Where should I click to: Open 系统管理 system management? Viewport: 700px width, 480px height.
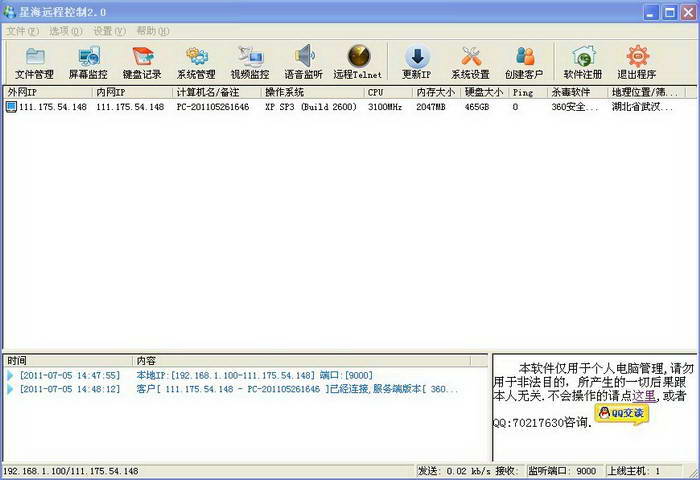[x=196, y=62]
